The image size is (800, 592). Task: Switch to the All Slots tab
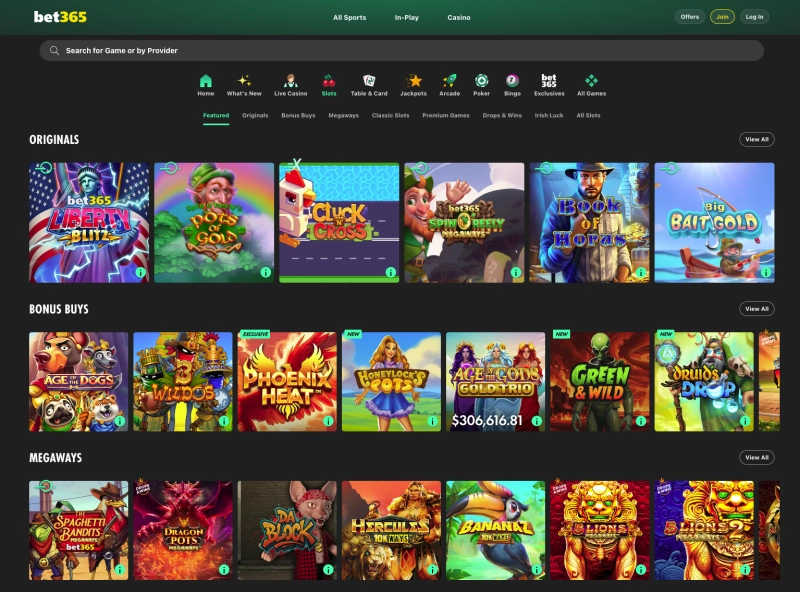[x=588, y=115]
